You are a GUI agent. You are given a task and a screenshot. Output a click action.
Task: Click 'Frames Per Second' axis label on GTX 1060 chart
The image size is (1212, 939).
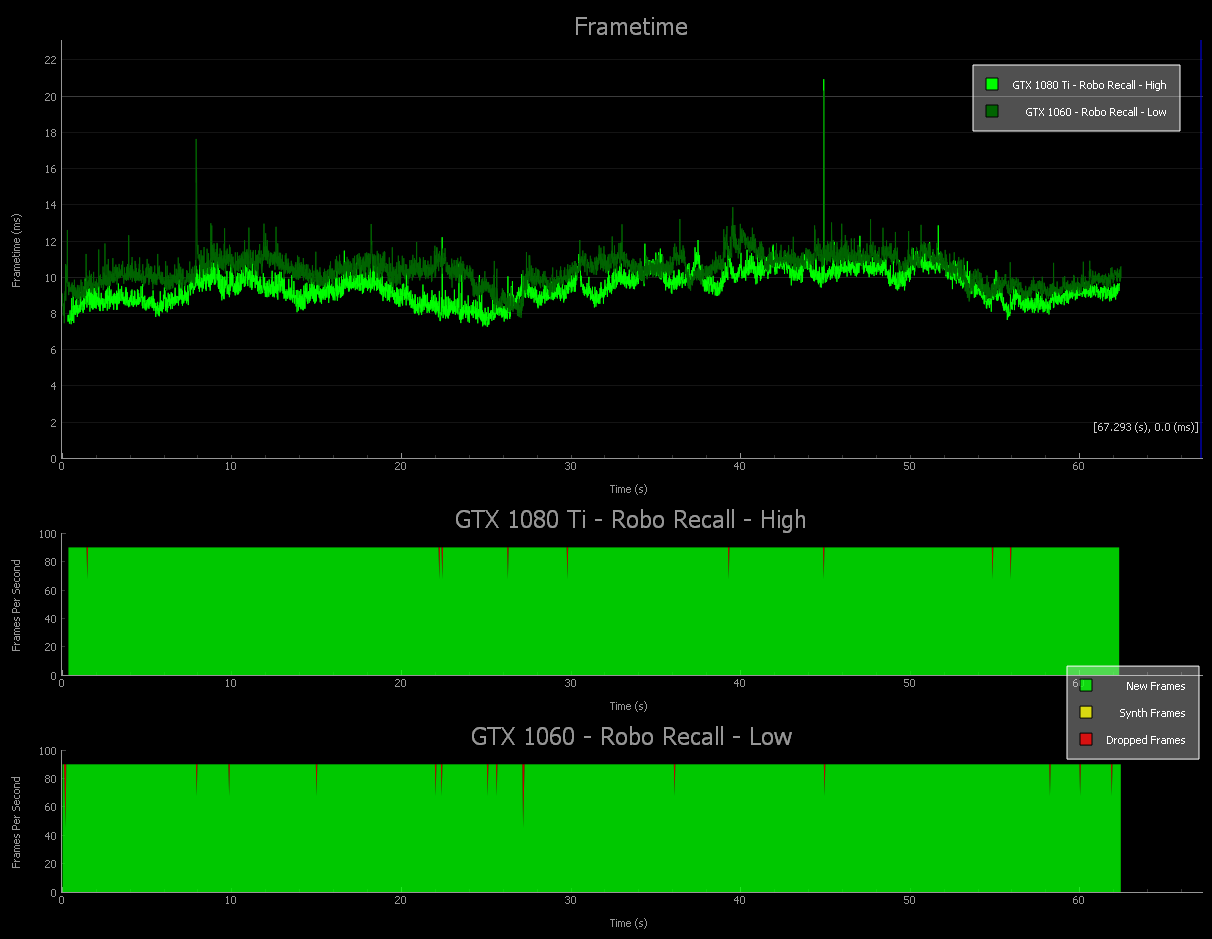click(x=17, y=822)
